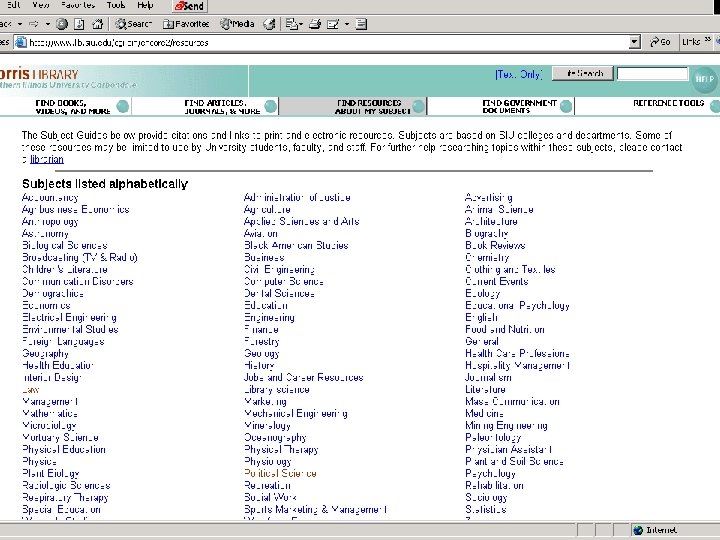Screen dimensions: 720x540
Task: Open the Help menu
Action: (145, 5)
